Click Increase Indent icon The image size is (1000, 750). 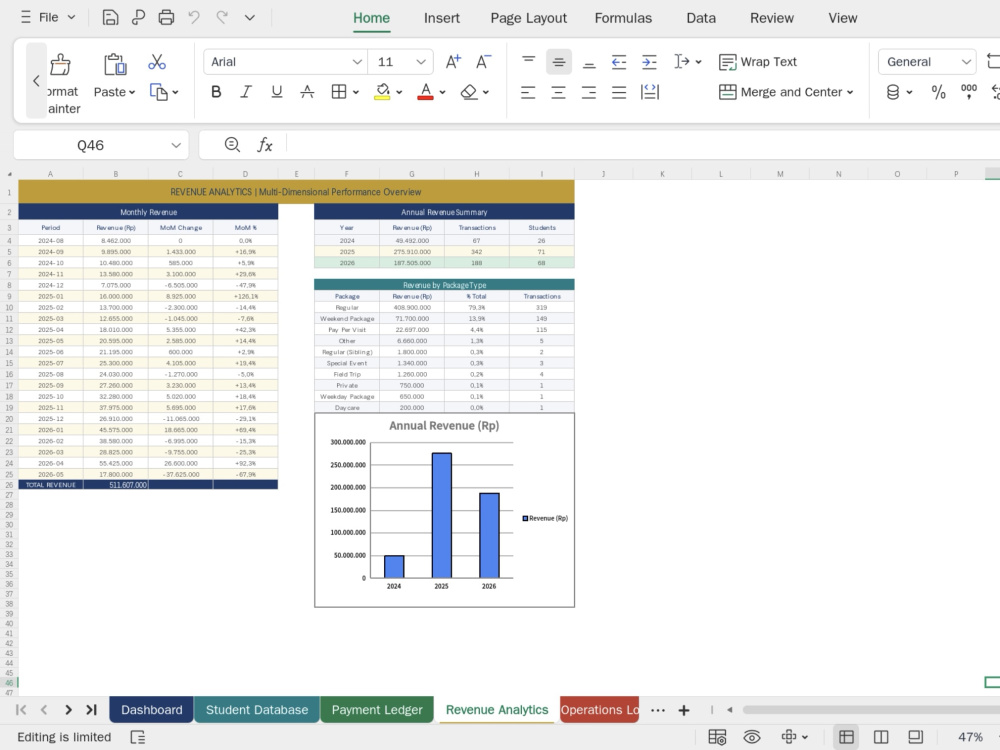click(649, 62)
